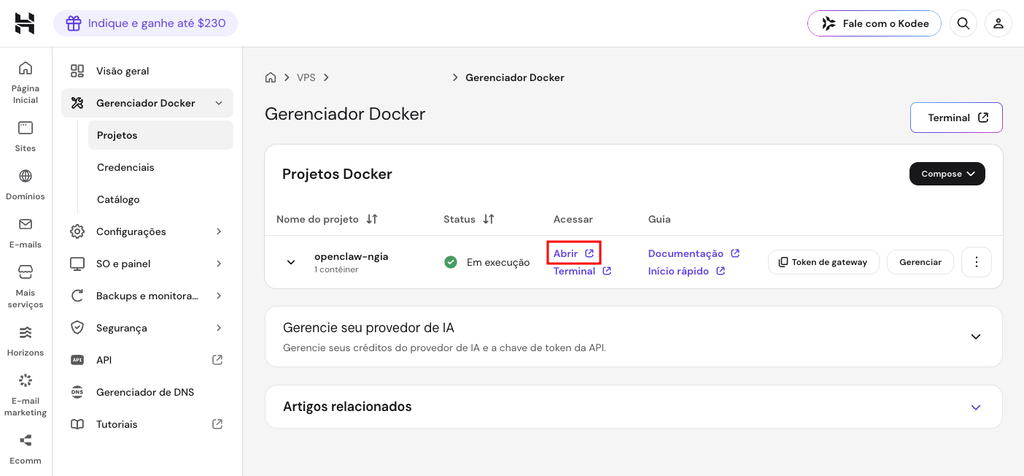Open the Documentação link
This screenshot has height=476, width=1024.
pyautogui.click(x=694, y=253)
